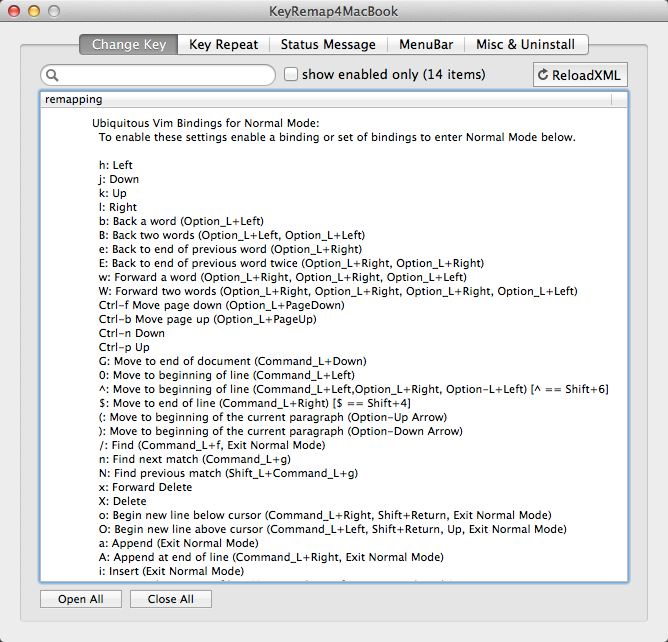Go to Misc & Uninstall tab
The width and height of the screenshot is (668, 642).
526,44
